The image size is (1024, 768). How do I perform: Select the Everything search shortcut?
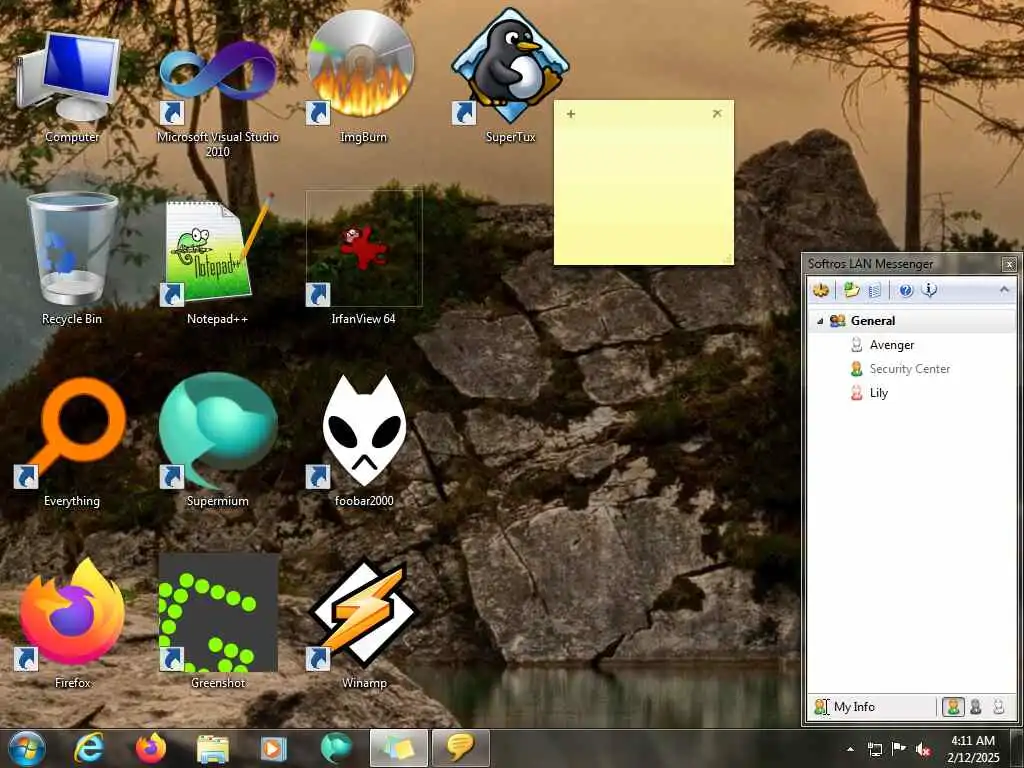(71, 440)
